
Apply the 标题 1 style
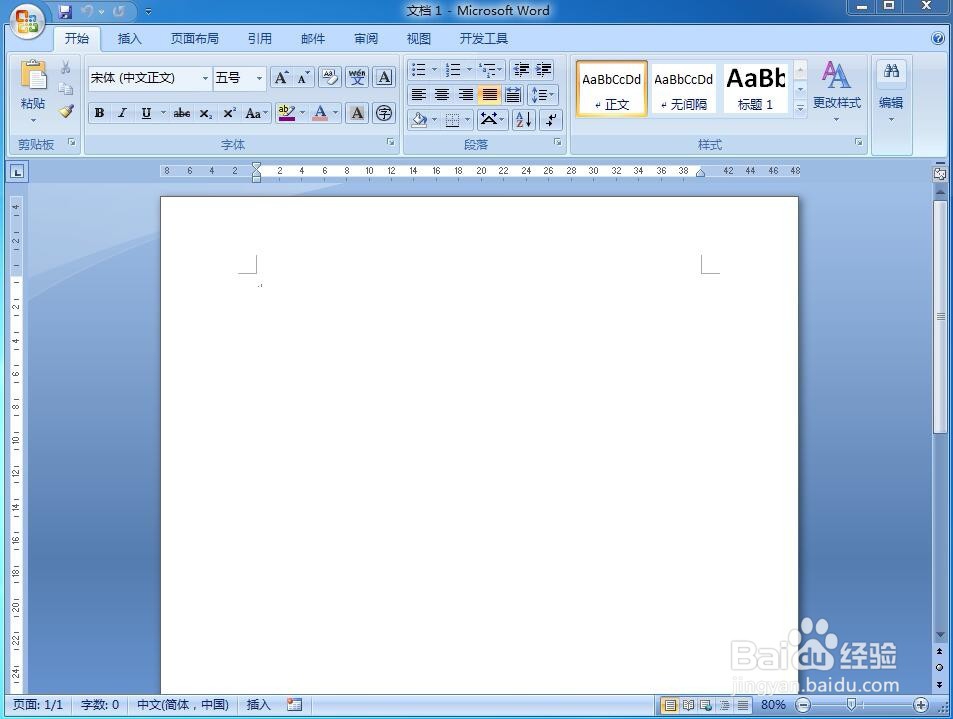coord(755,89)
